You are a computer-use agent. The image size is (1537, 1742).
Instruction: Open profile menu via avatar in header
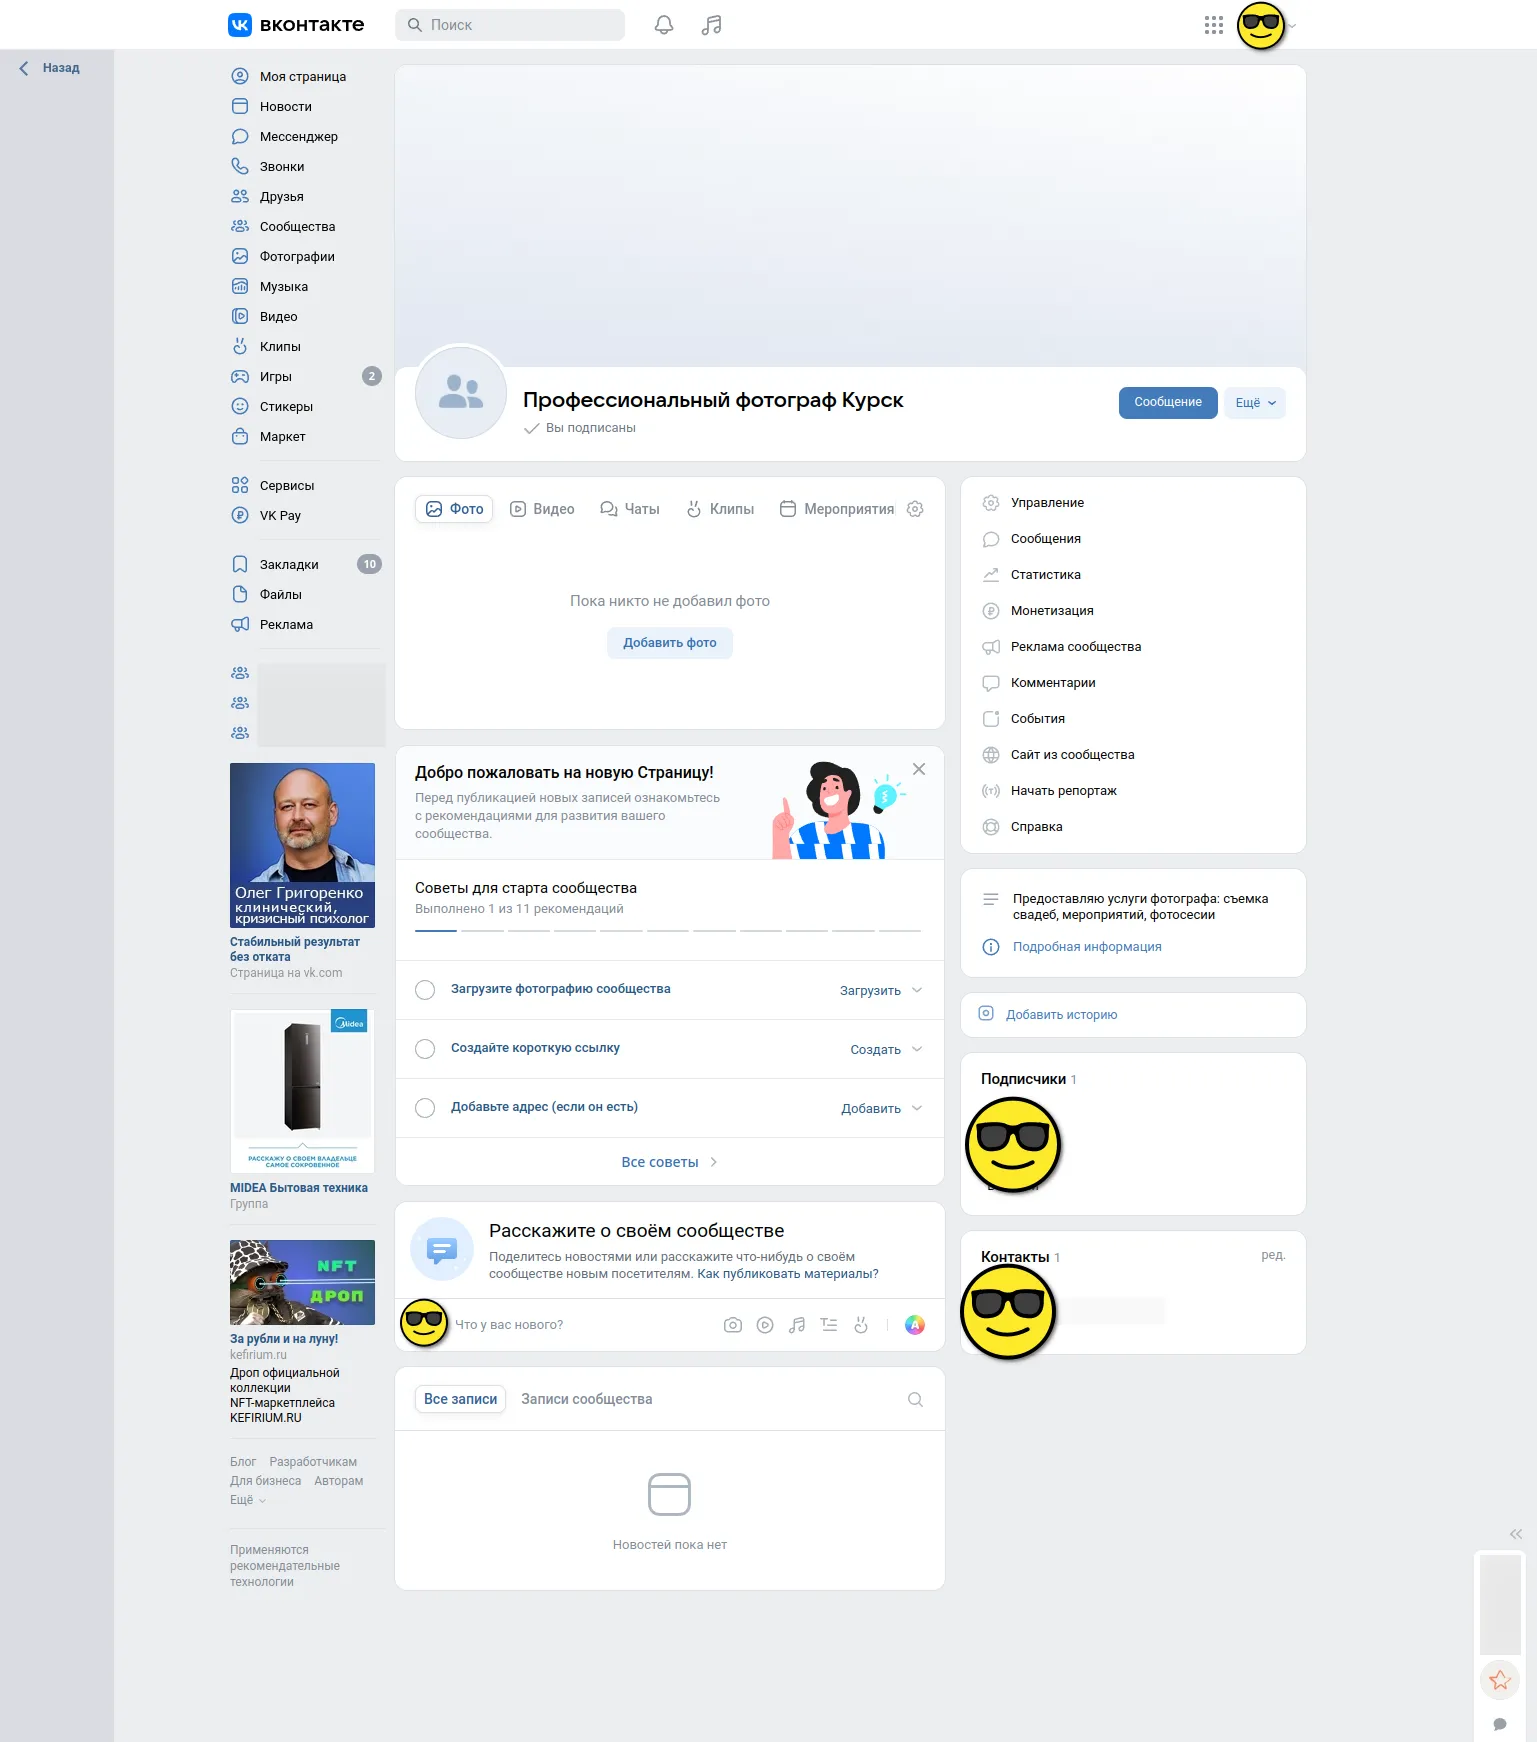(x=1261, y=25)
